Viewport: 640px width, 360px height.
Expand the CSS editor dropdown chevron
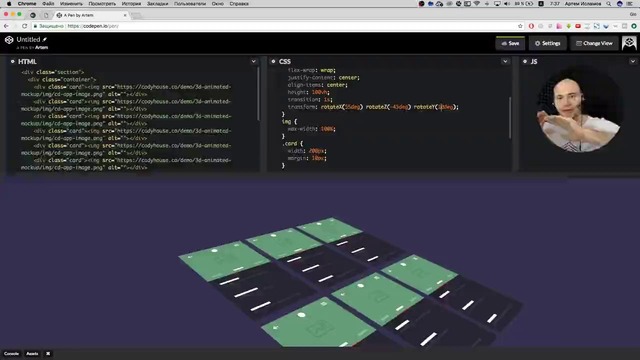[x=505, y=62]
